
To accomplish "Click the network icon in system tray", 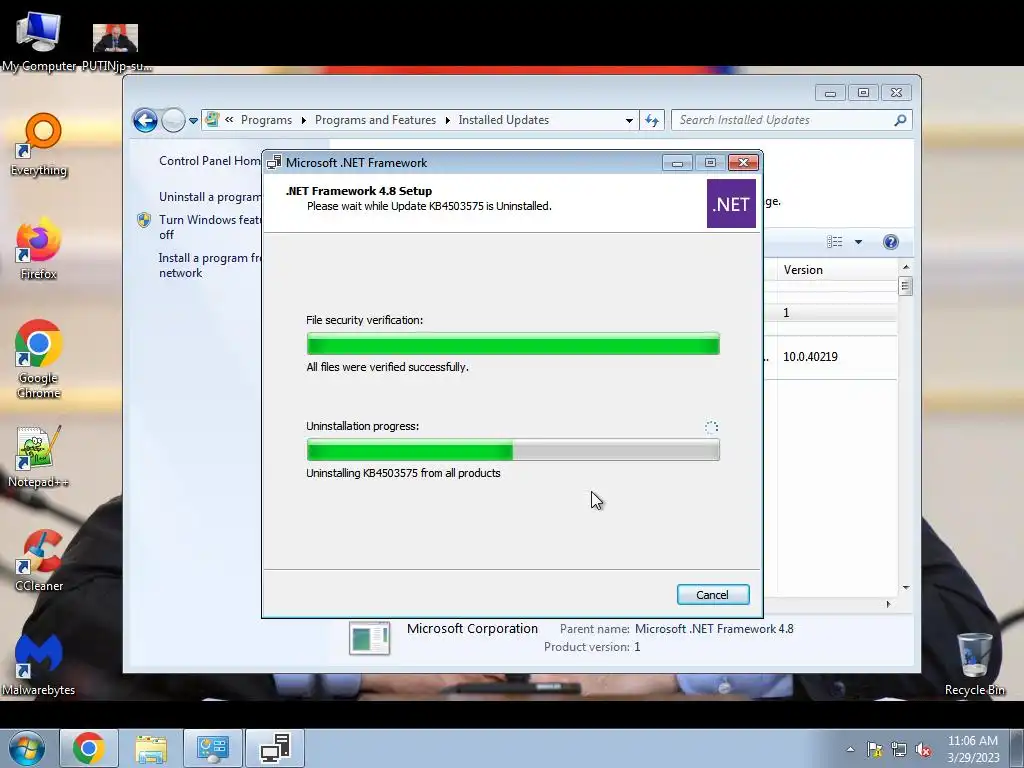I will coord(899,750).
